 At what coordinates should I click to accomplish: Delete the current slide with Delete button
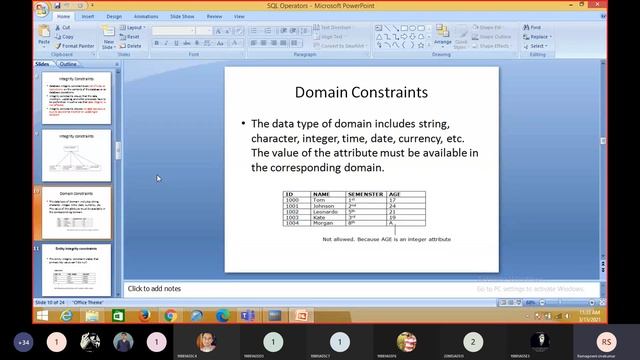pyautogui.click(x=130, y=46)
